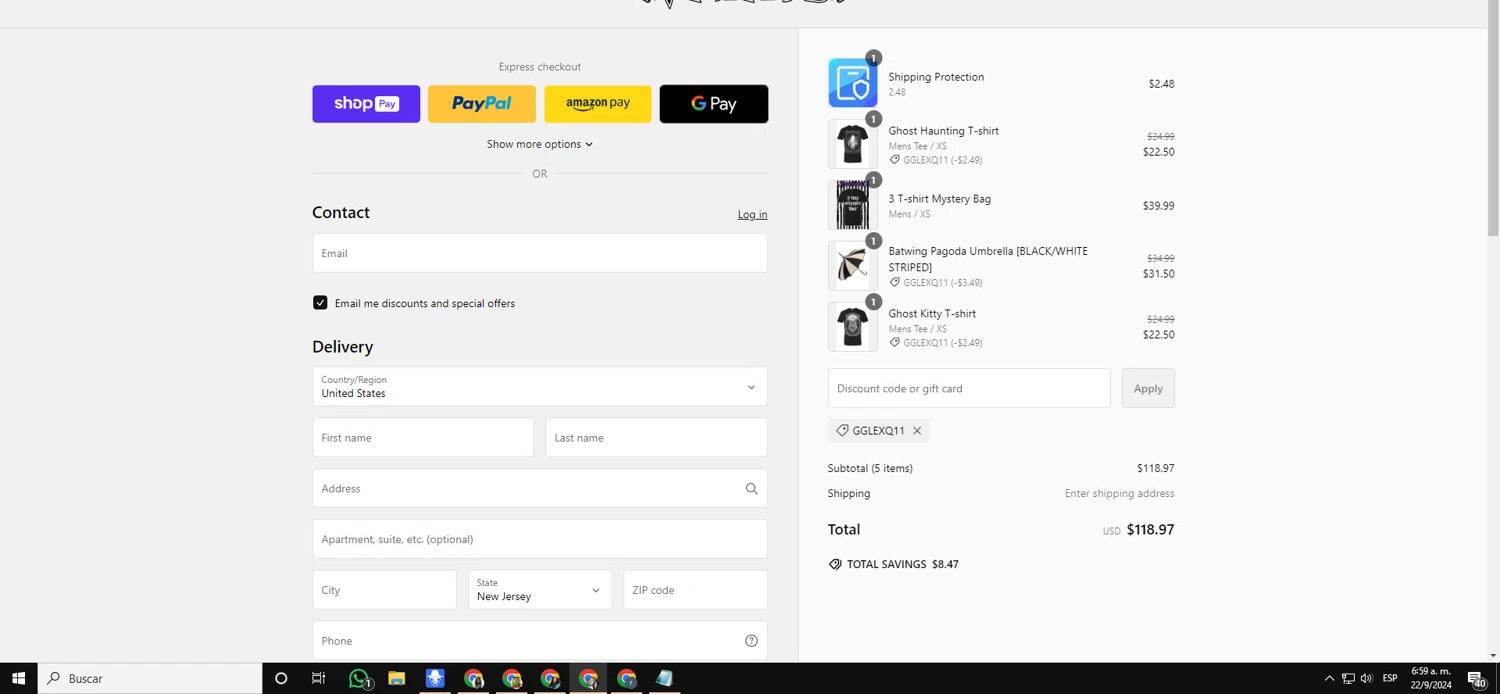Click the Email input field
Viewport: 1500px width, 694px height.
click(539, 253)
